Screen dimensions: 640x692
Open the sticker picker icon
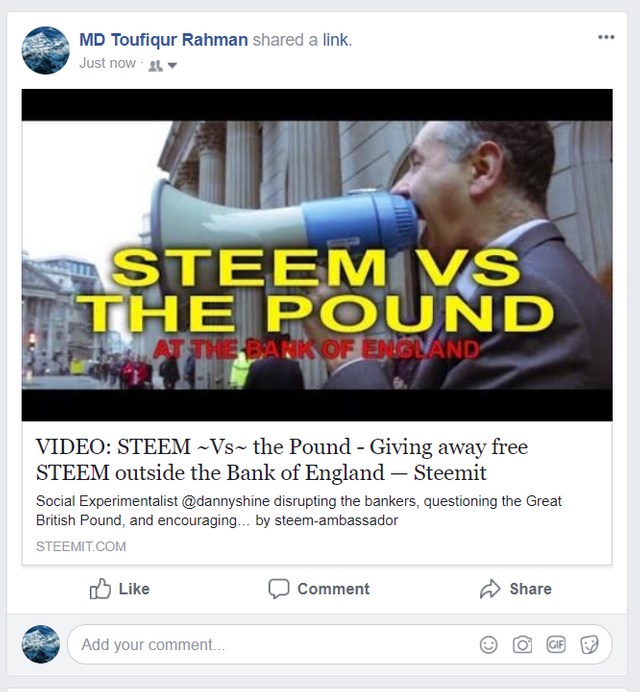coord(589,645)
